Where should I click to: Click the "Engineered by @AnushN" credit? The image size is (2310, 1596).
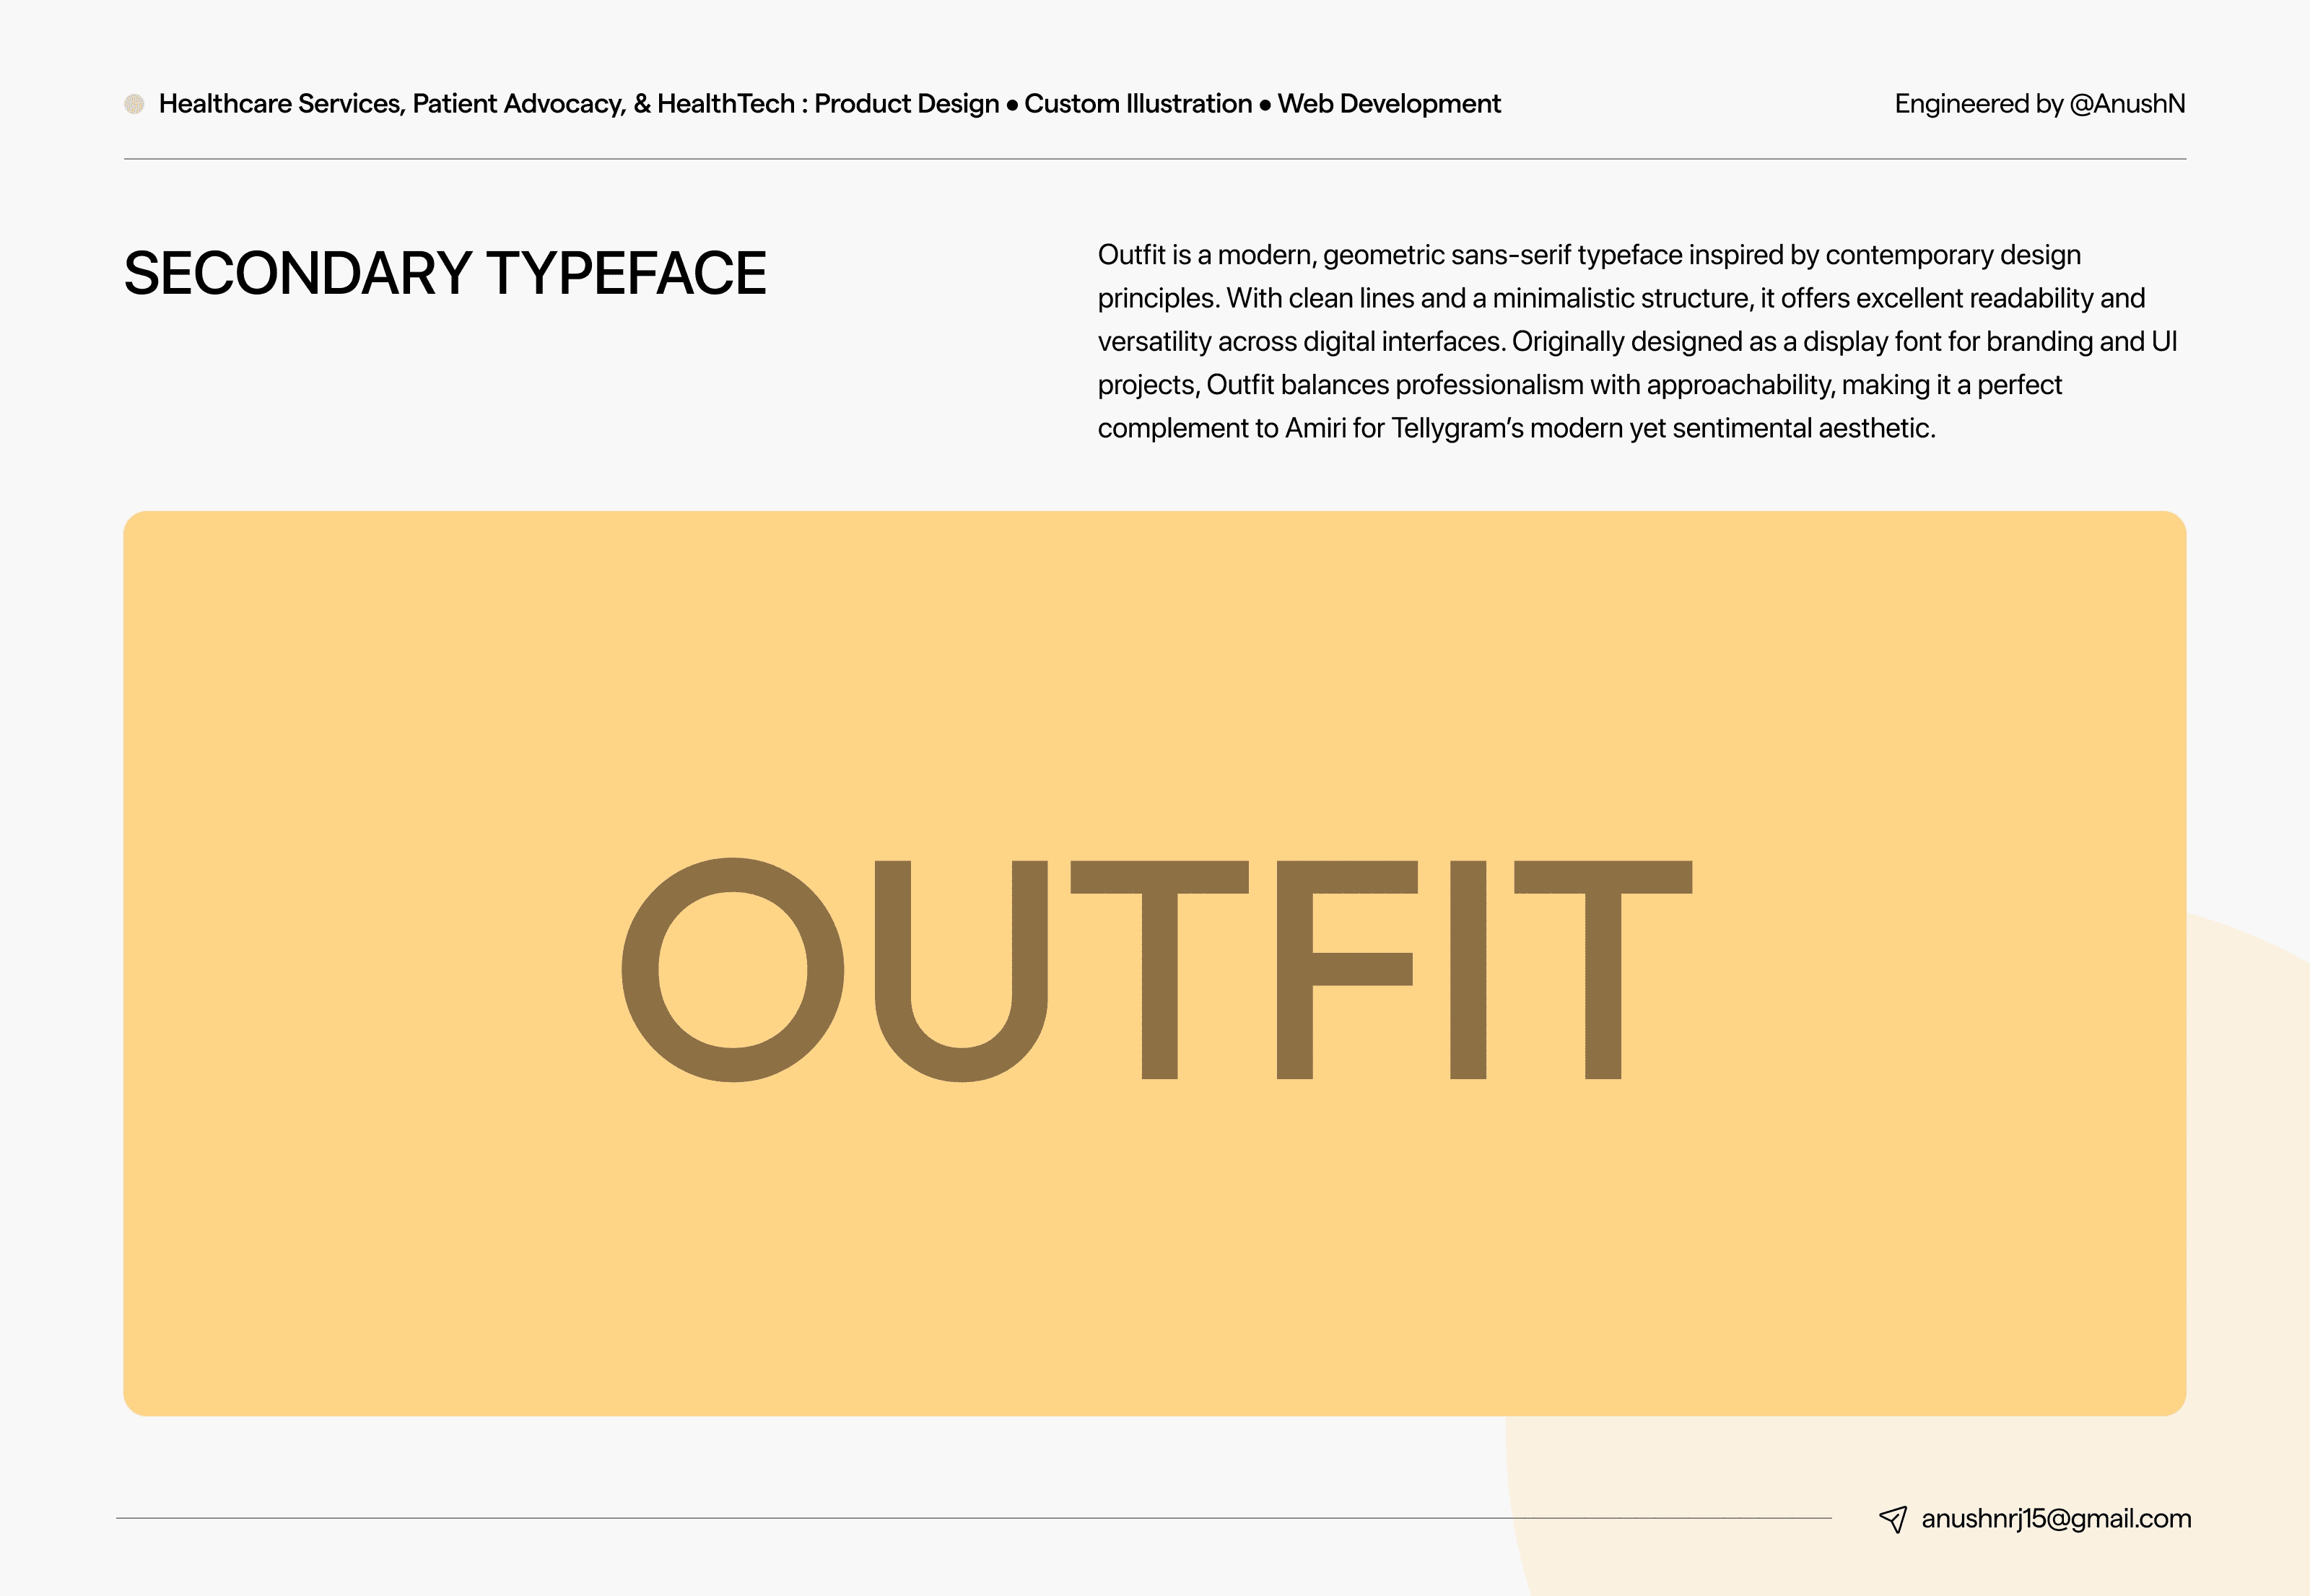2040,104
